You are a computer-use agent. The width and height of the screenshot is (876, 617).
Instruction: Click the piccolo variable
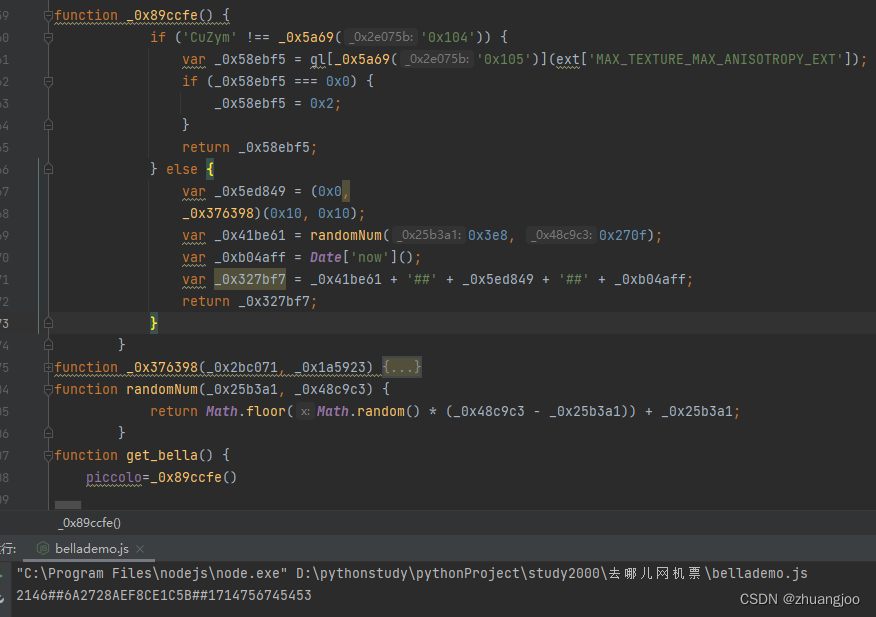pos(114,477)
